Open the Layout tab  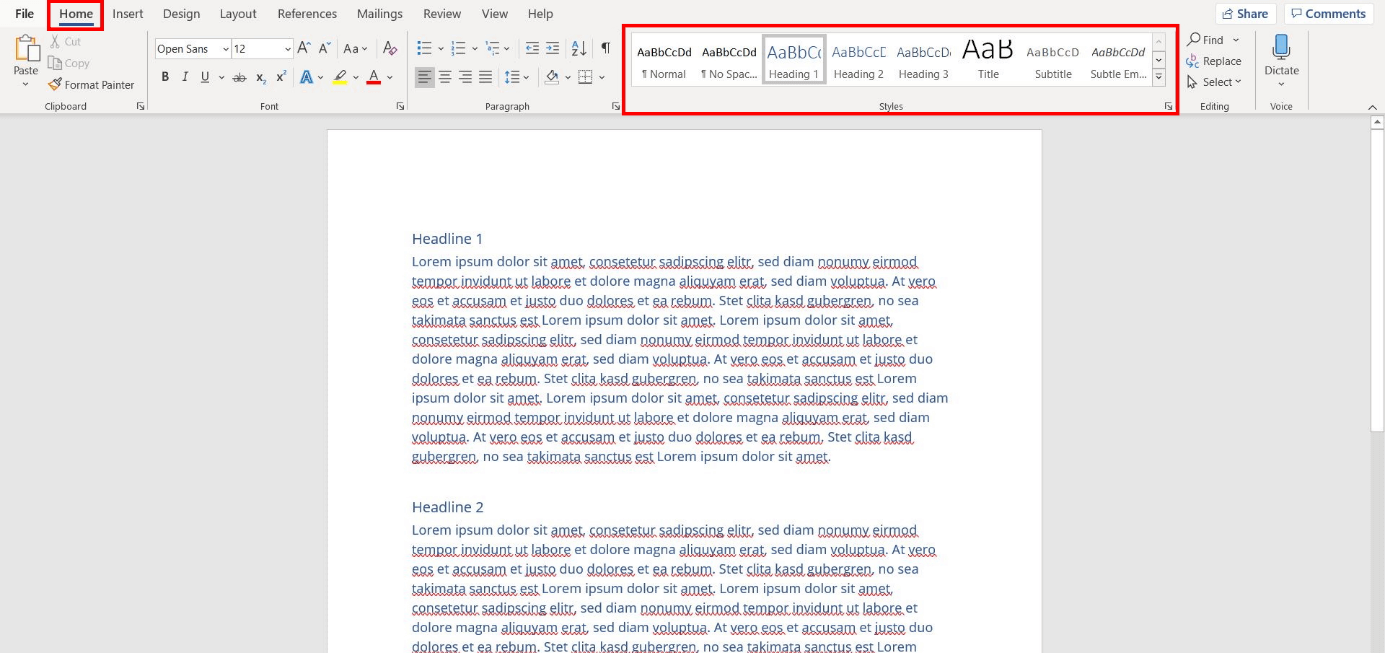pos(238,14)
